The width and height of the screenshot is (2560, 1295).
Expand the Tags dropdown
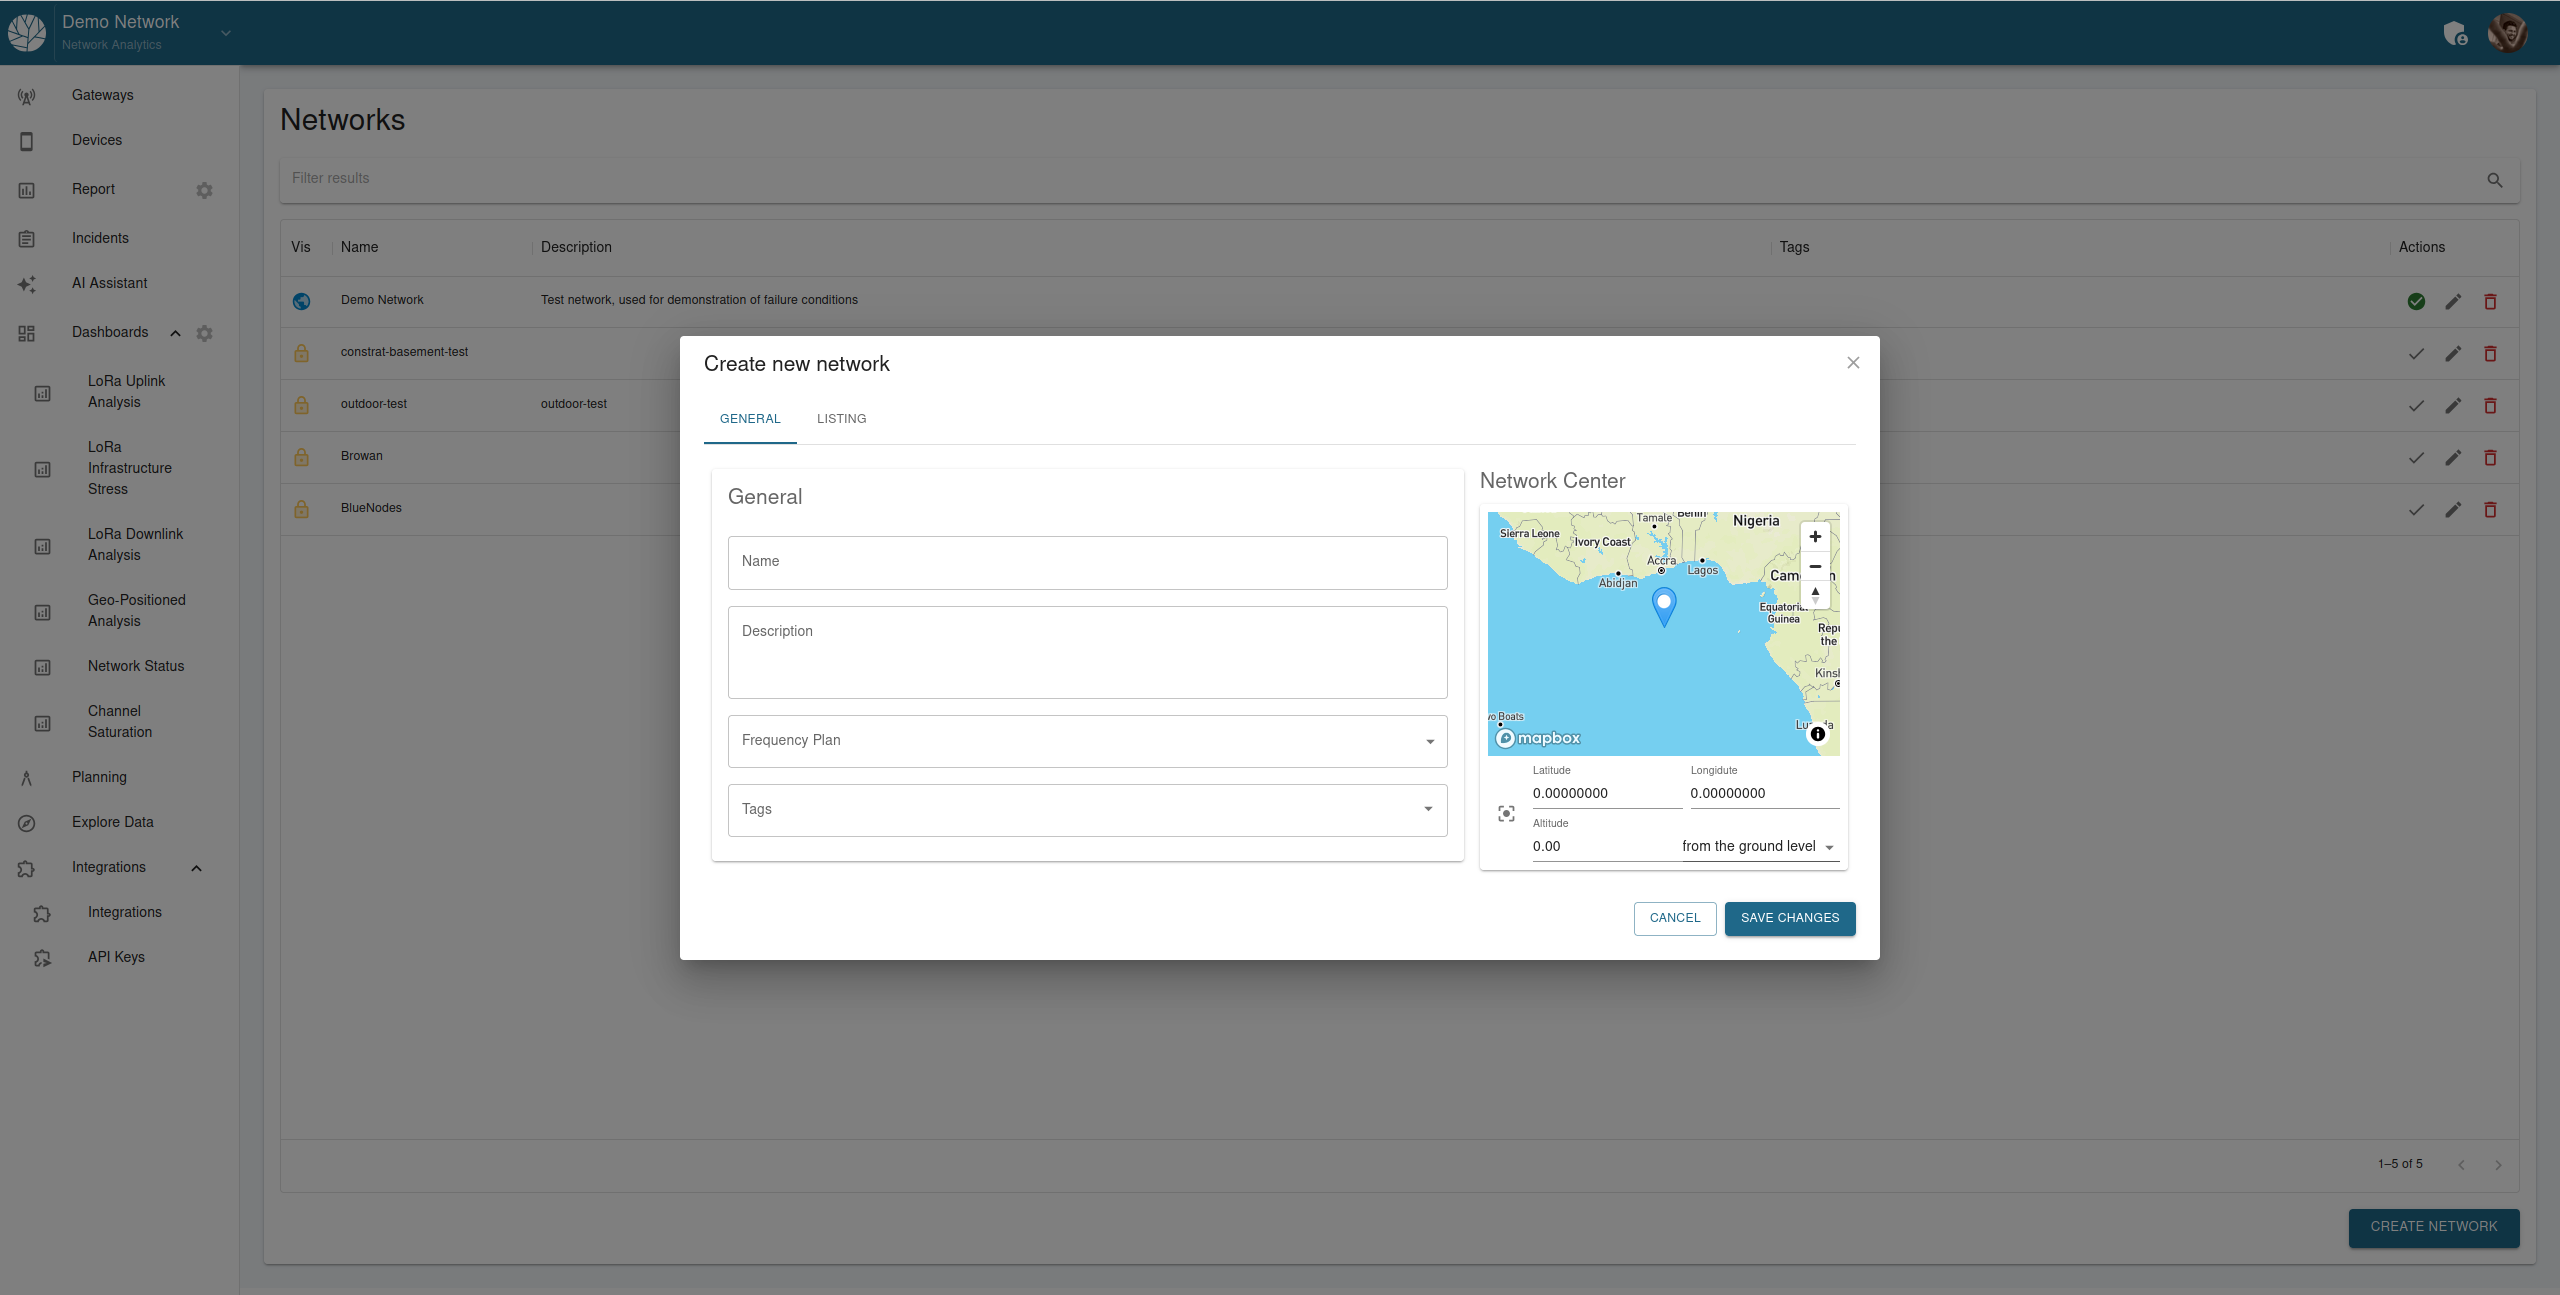[x=1087, y=810]
